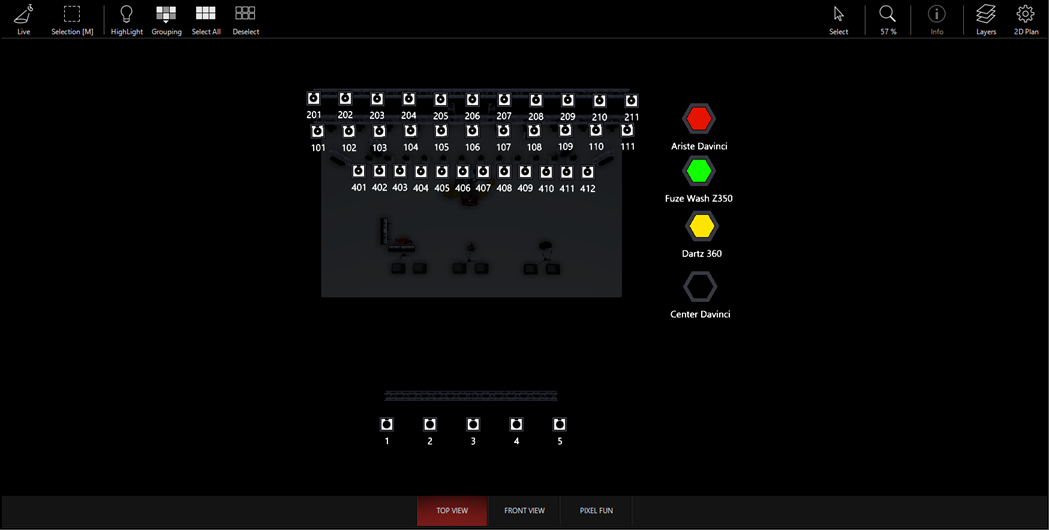Click the Center Davinci label

pos(700,314)
